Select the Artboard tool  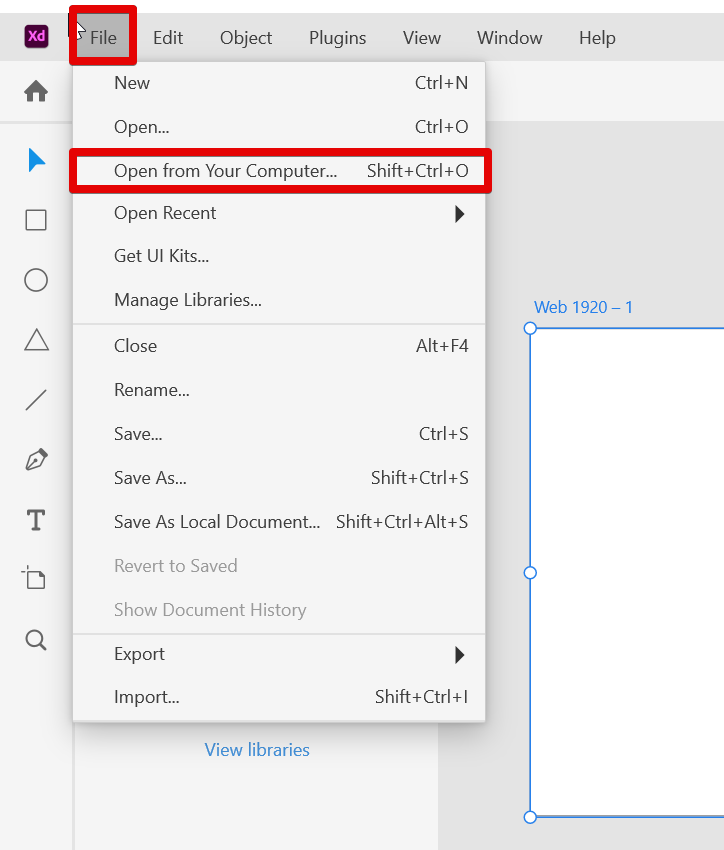point(36,579)
